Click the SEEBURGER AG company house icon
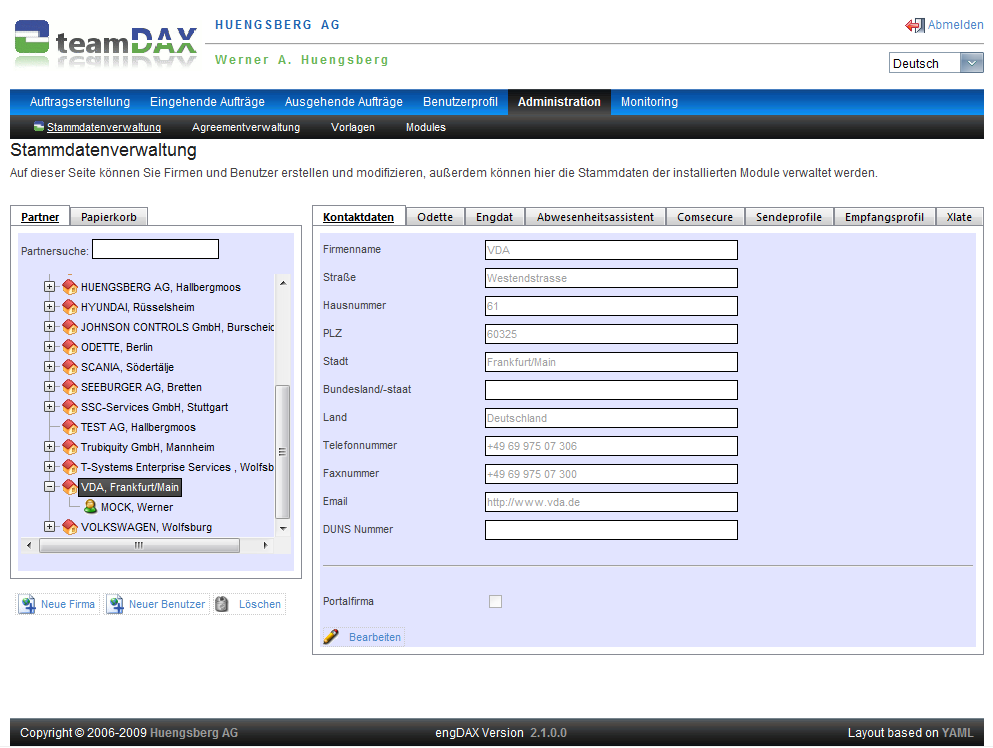 pyautogui.click(x=70, y=387)
